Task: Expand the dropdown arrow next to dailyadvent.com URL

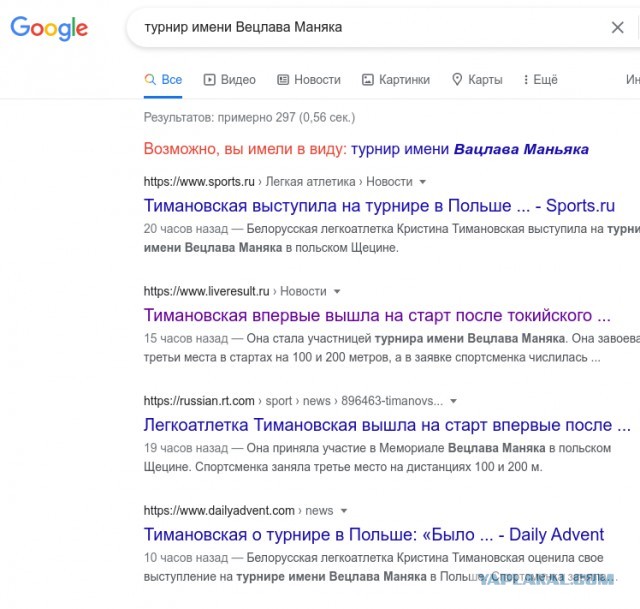Action: [x=344, y=511]
